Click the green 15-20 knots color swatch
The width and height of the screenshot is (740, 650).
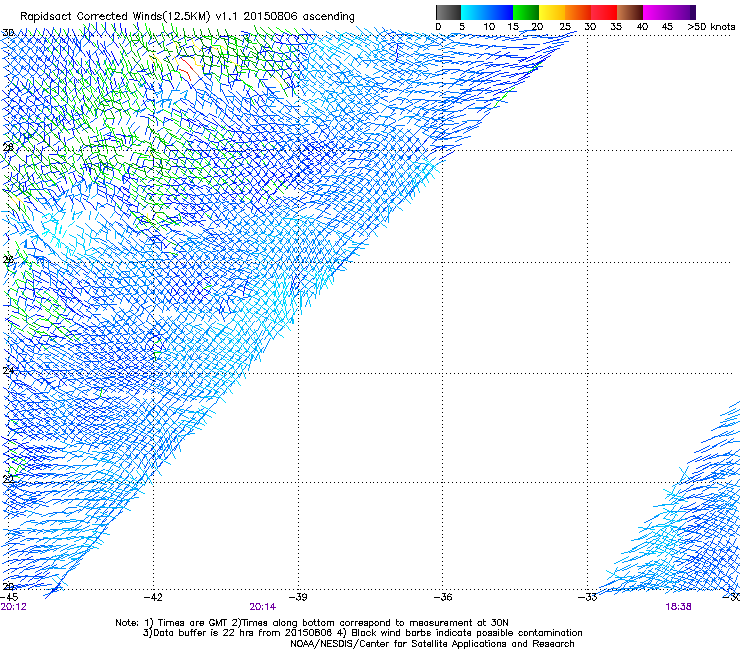click(x=526, y=12)
